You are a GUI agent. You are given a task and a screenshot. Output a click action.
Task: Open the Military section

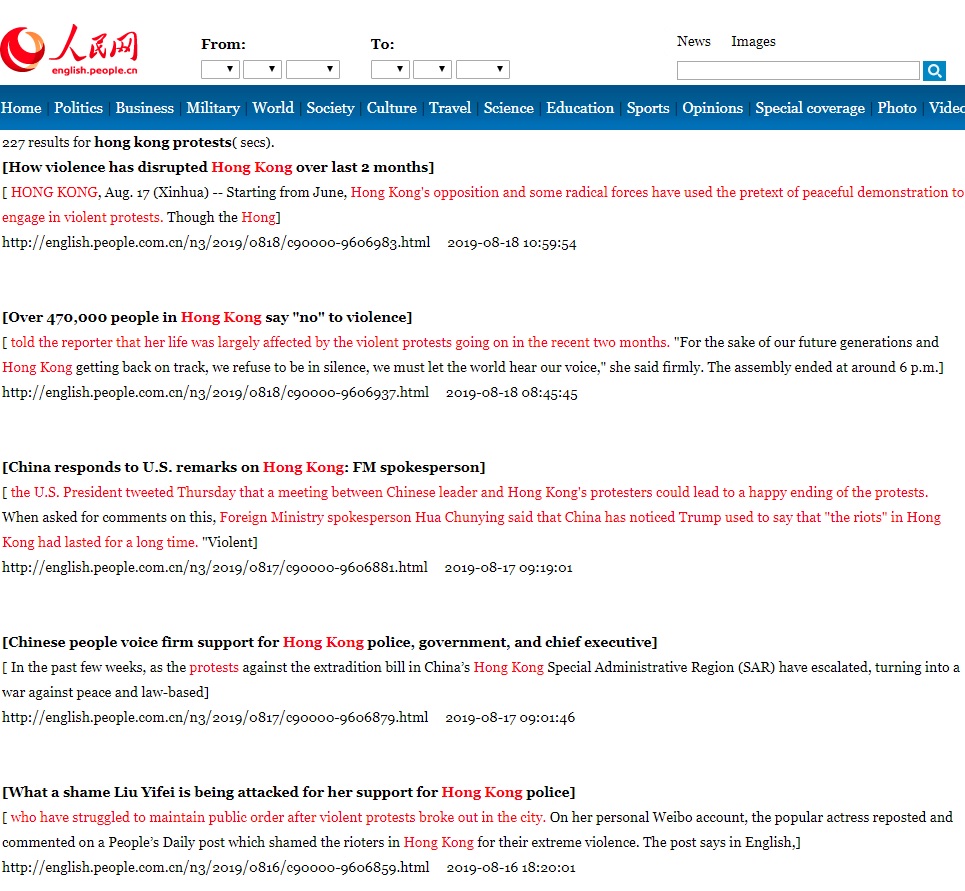(213, 108)
